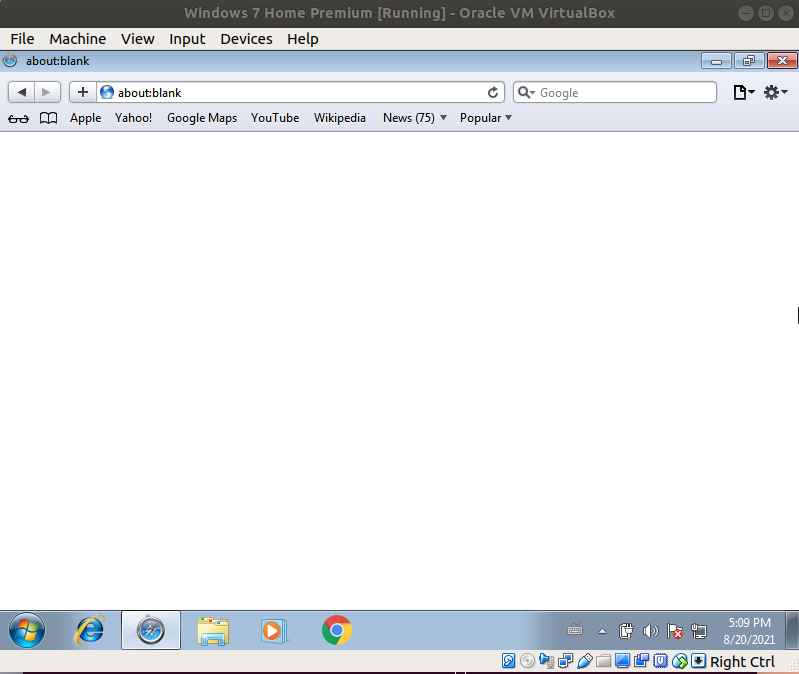Select the Safari taskbar button

pyautogui.click(x=151, y=630)
